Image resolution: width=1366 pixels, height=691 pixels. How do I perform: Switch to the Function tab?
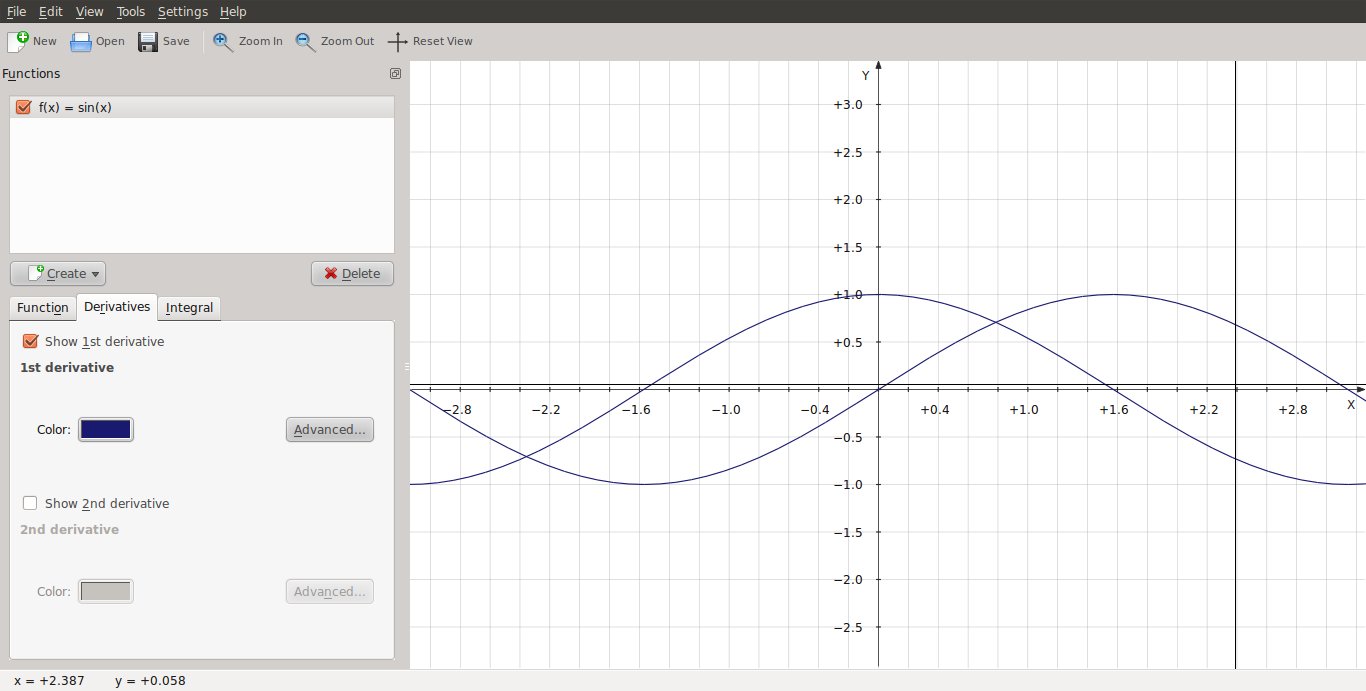tap(42, 307)
